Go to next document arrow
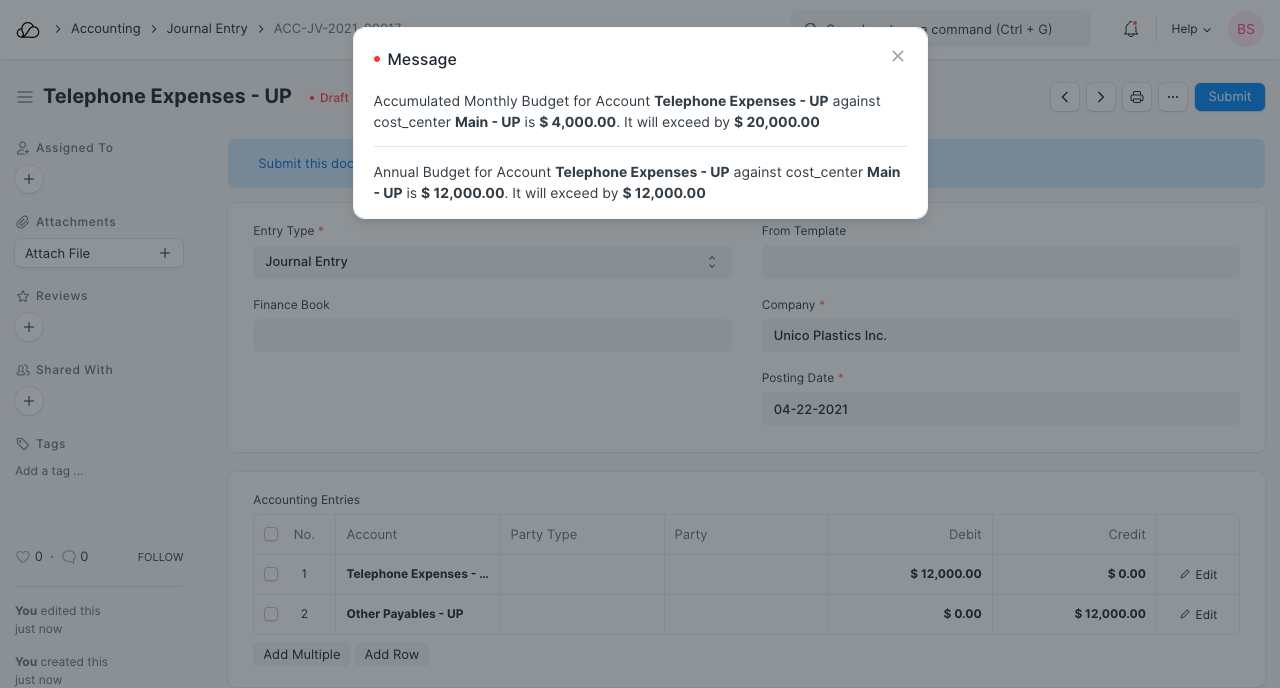The image size is (1280, 688). coord(1101,97)
